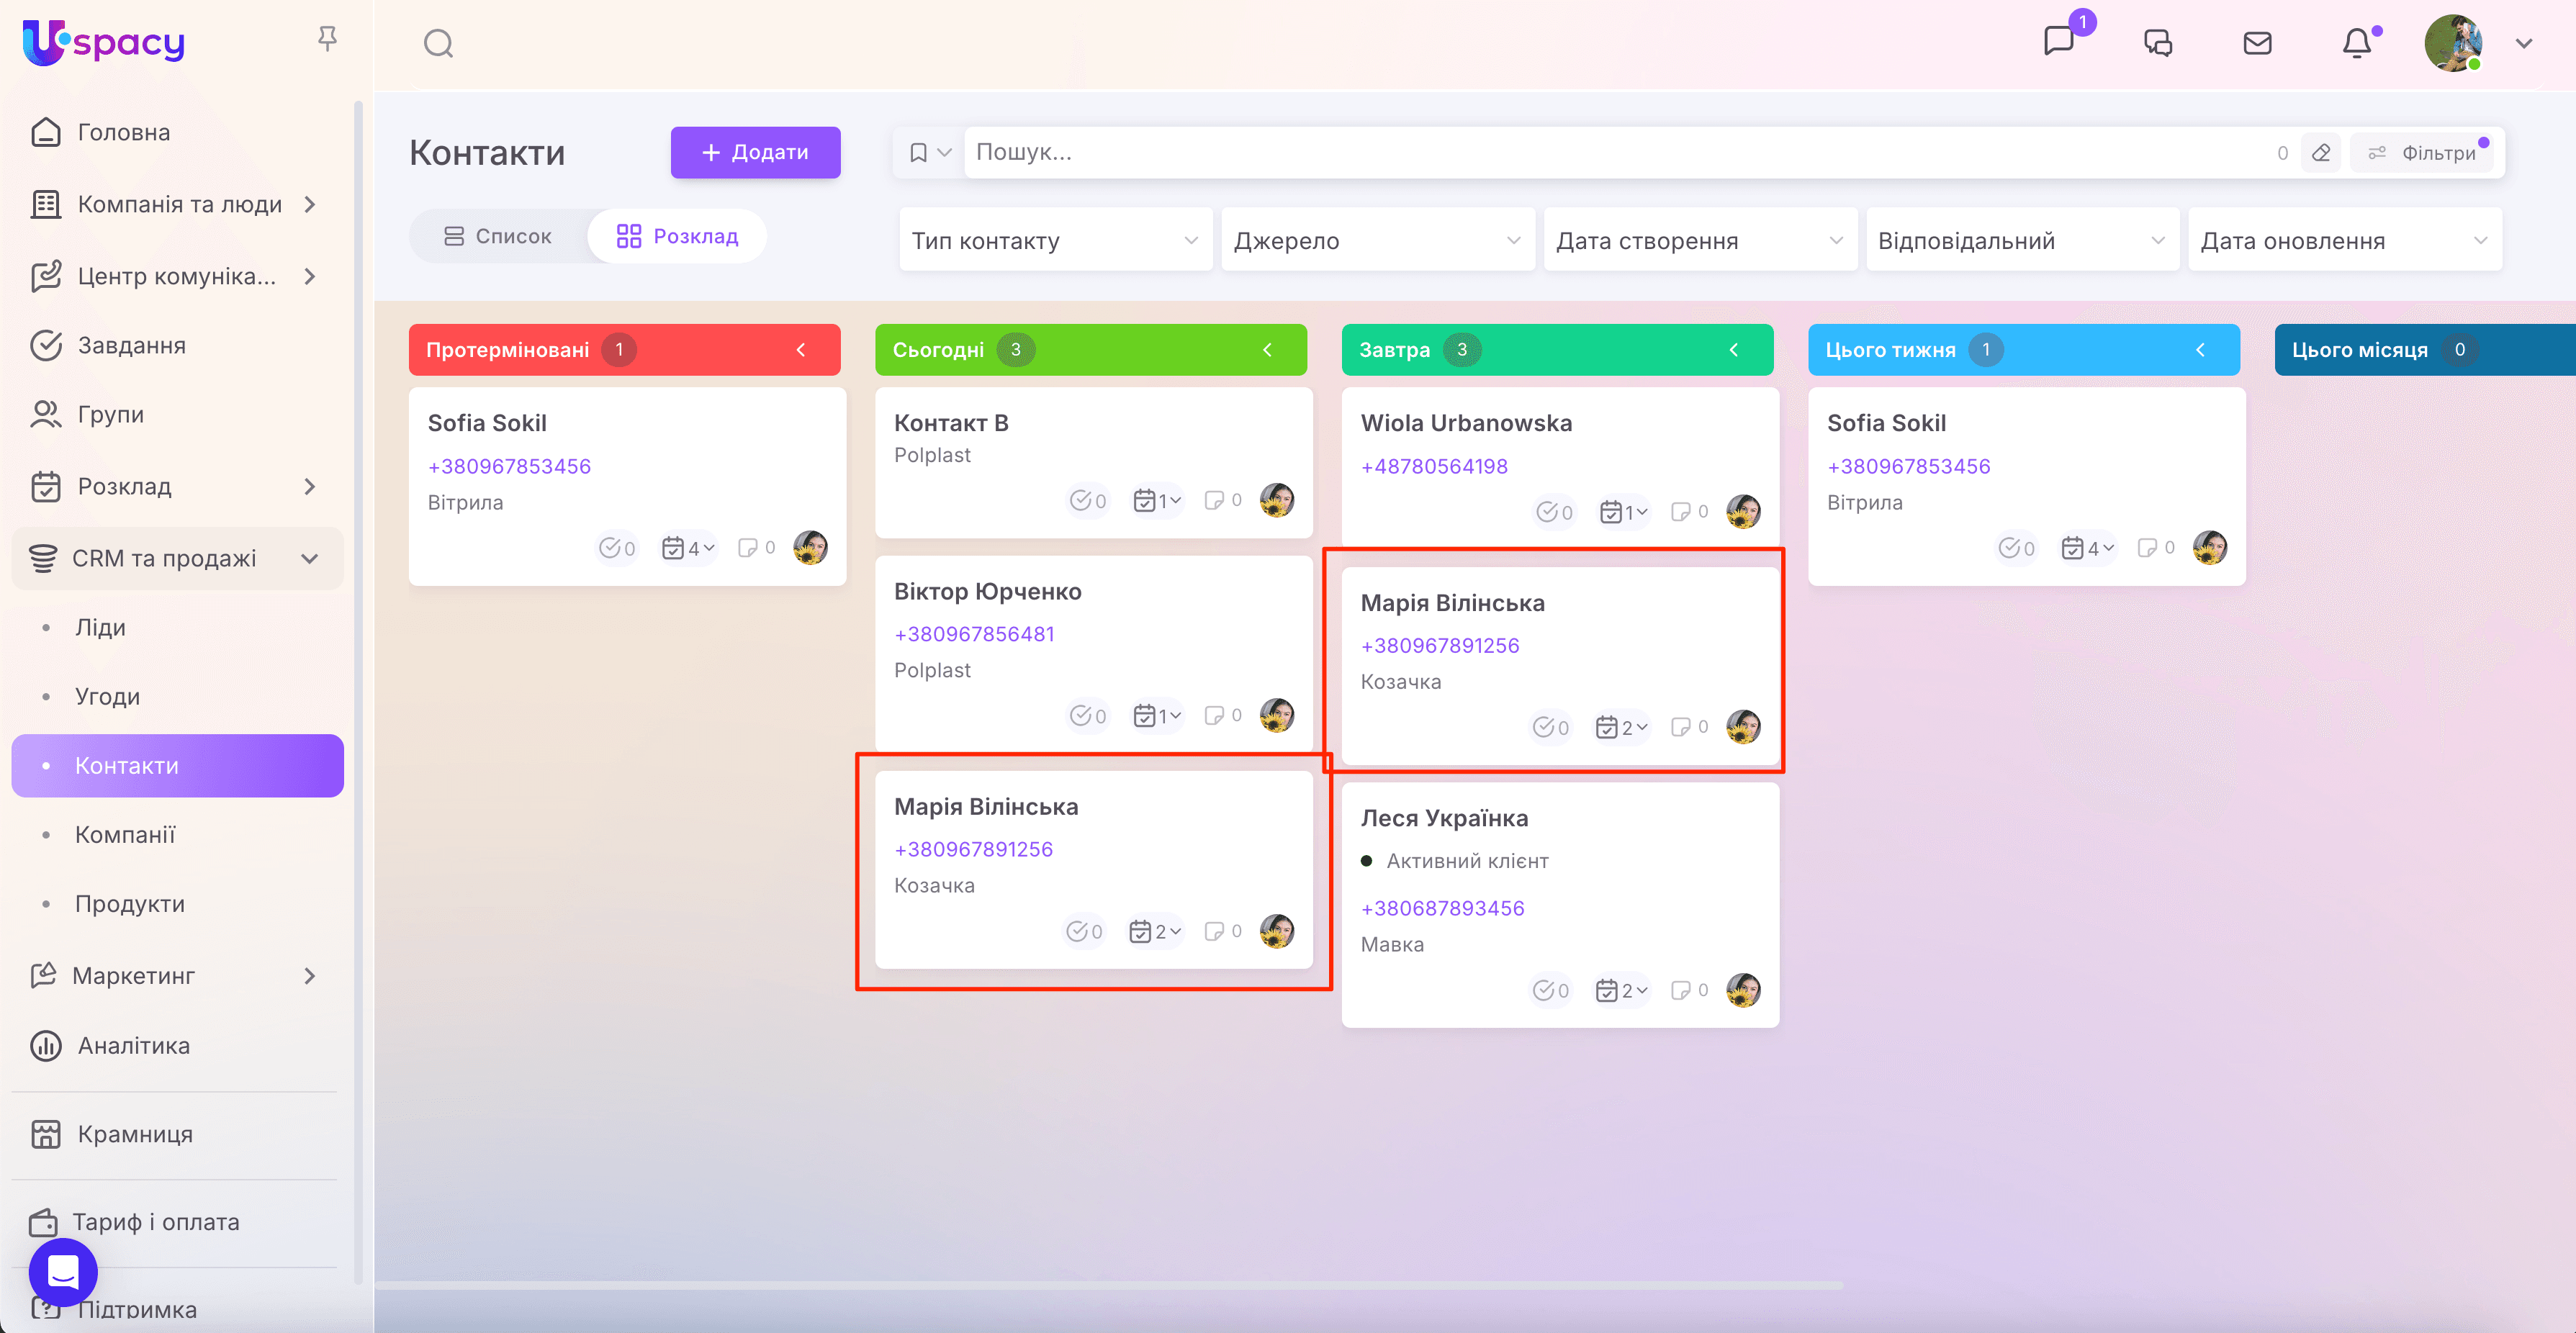Switch to Розклад view tab

(677, 236)
